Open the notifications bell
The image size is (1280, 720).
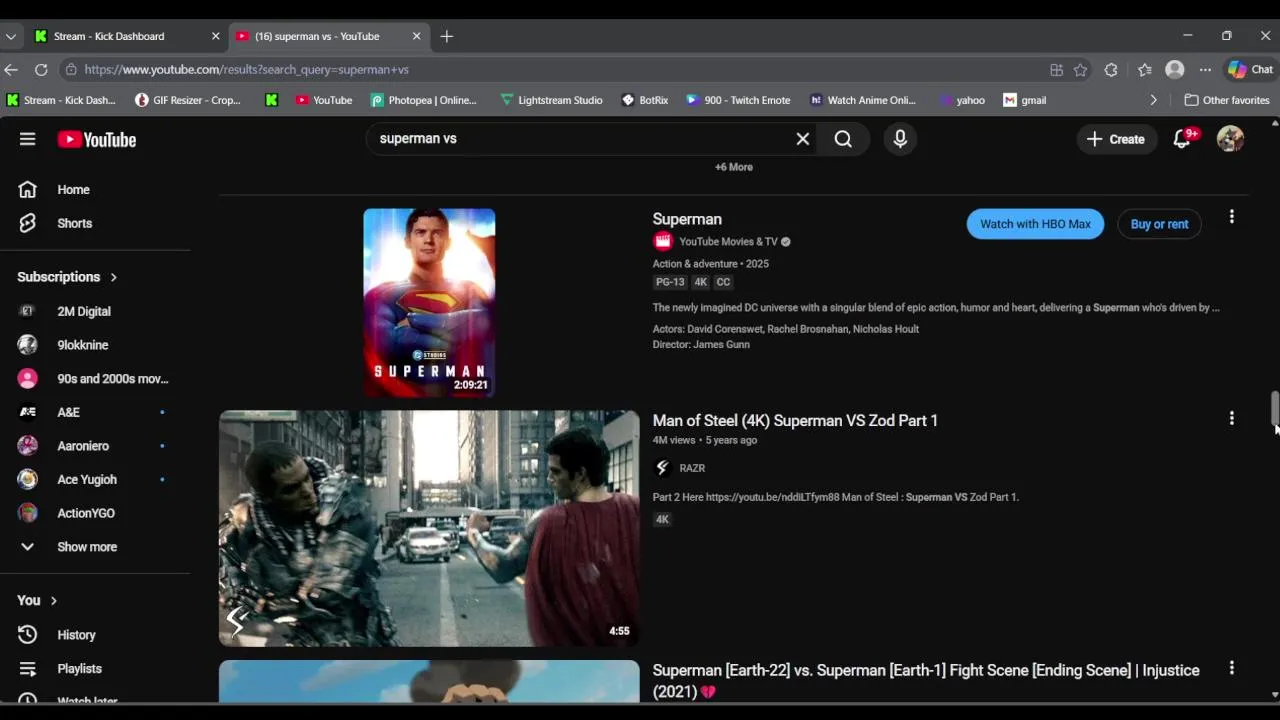[x=1183, y=139]
